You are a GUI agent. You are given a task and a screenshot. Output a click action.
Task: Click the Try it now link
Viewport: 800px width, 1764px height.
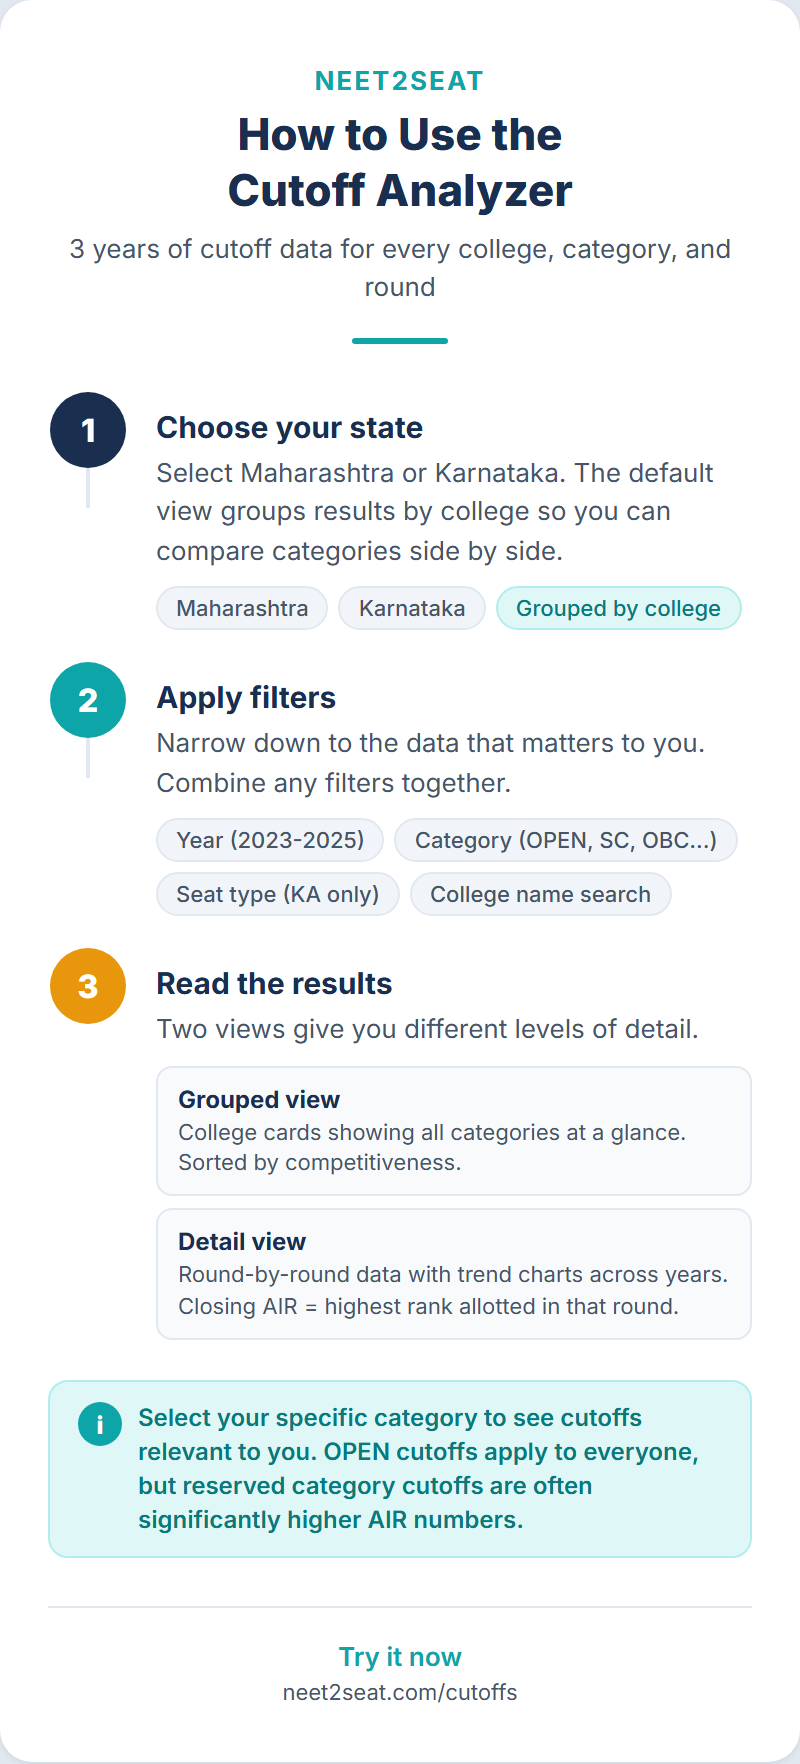click(x=400, y=1657)
